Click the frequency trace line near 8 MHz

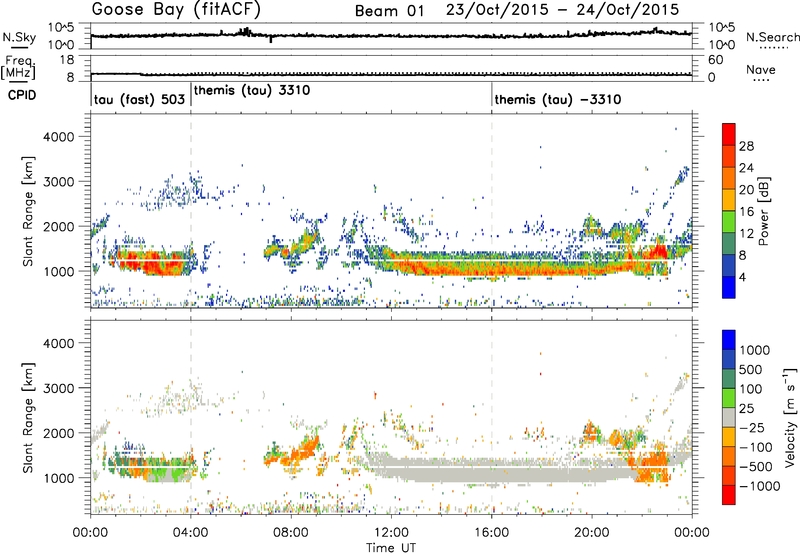coord(391,75)
